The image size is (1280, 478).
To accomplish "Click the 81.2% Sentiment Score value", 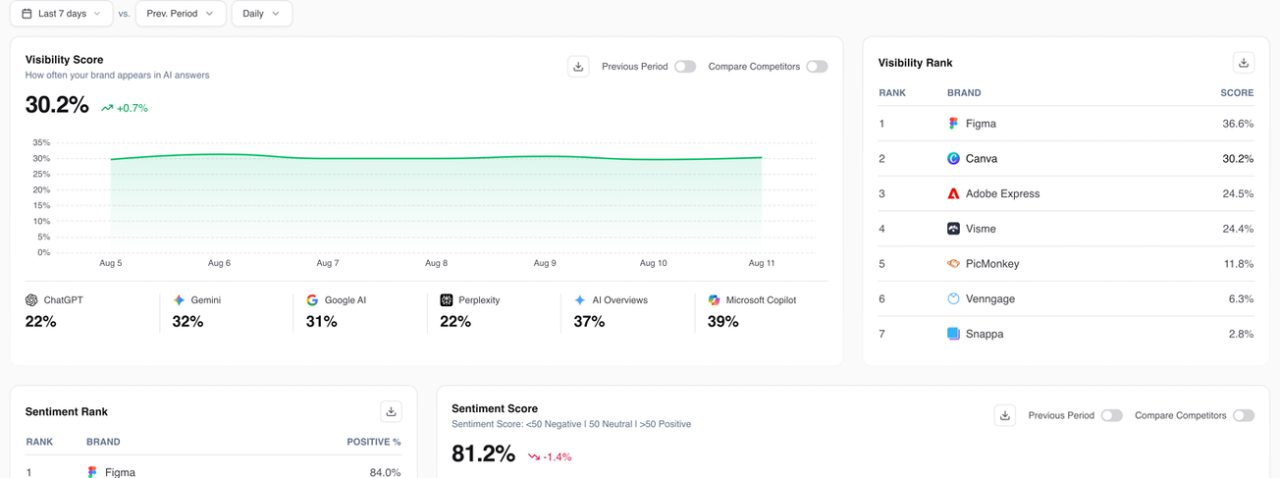I will 484,455.
